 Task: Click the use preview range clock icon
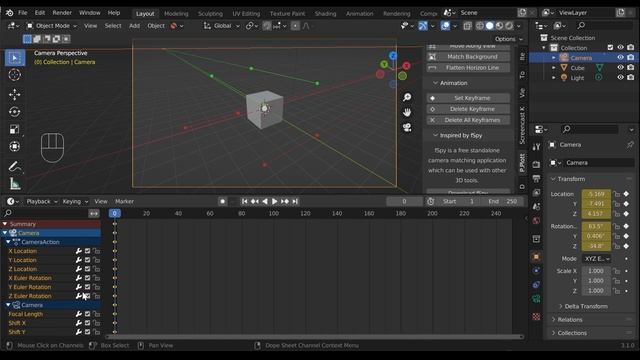coord(431,201)
